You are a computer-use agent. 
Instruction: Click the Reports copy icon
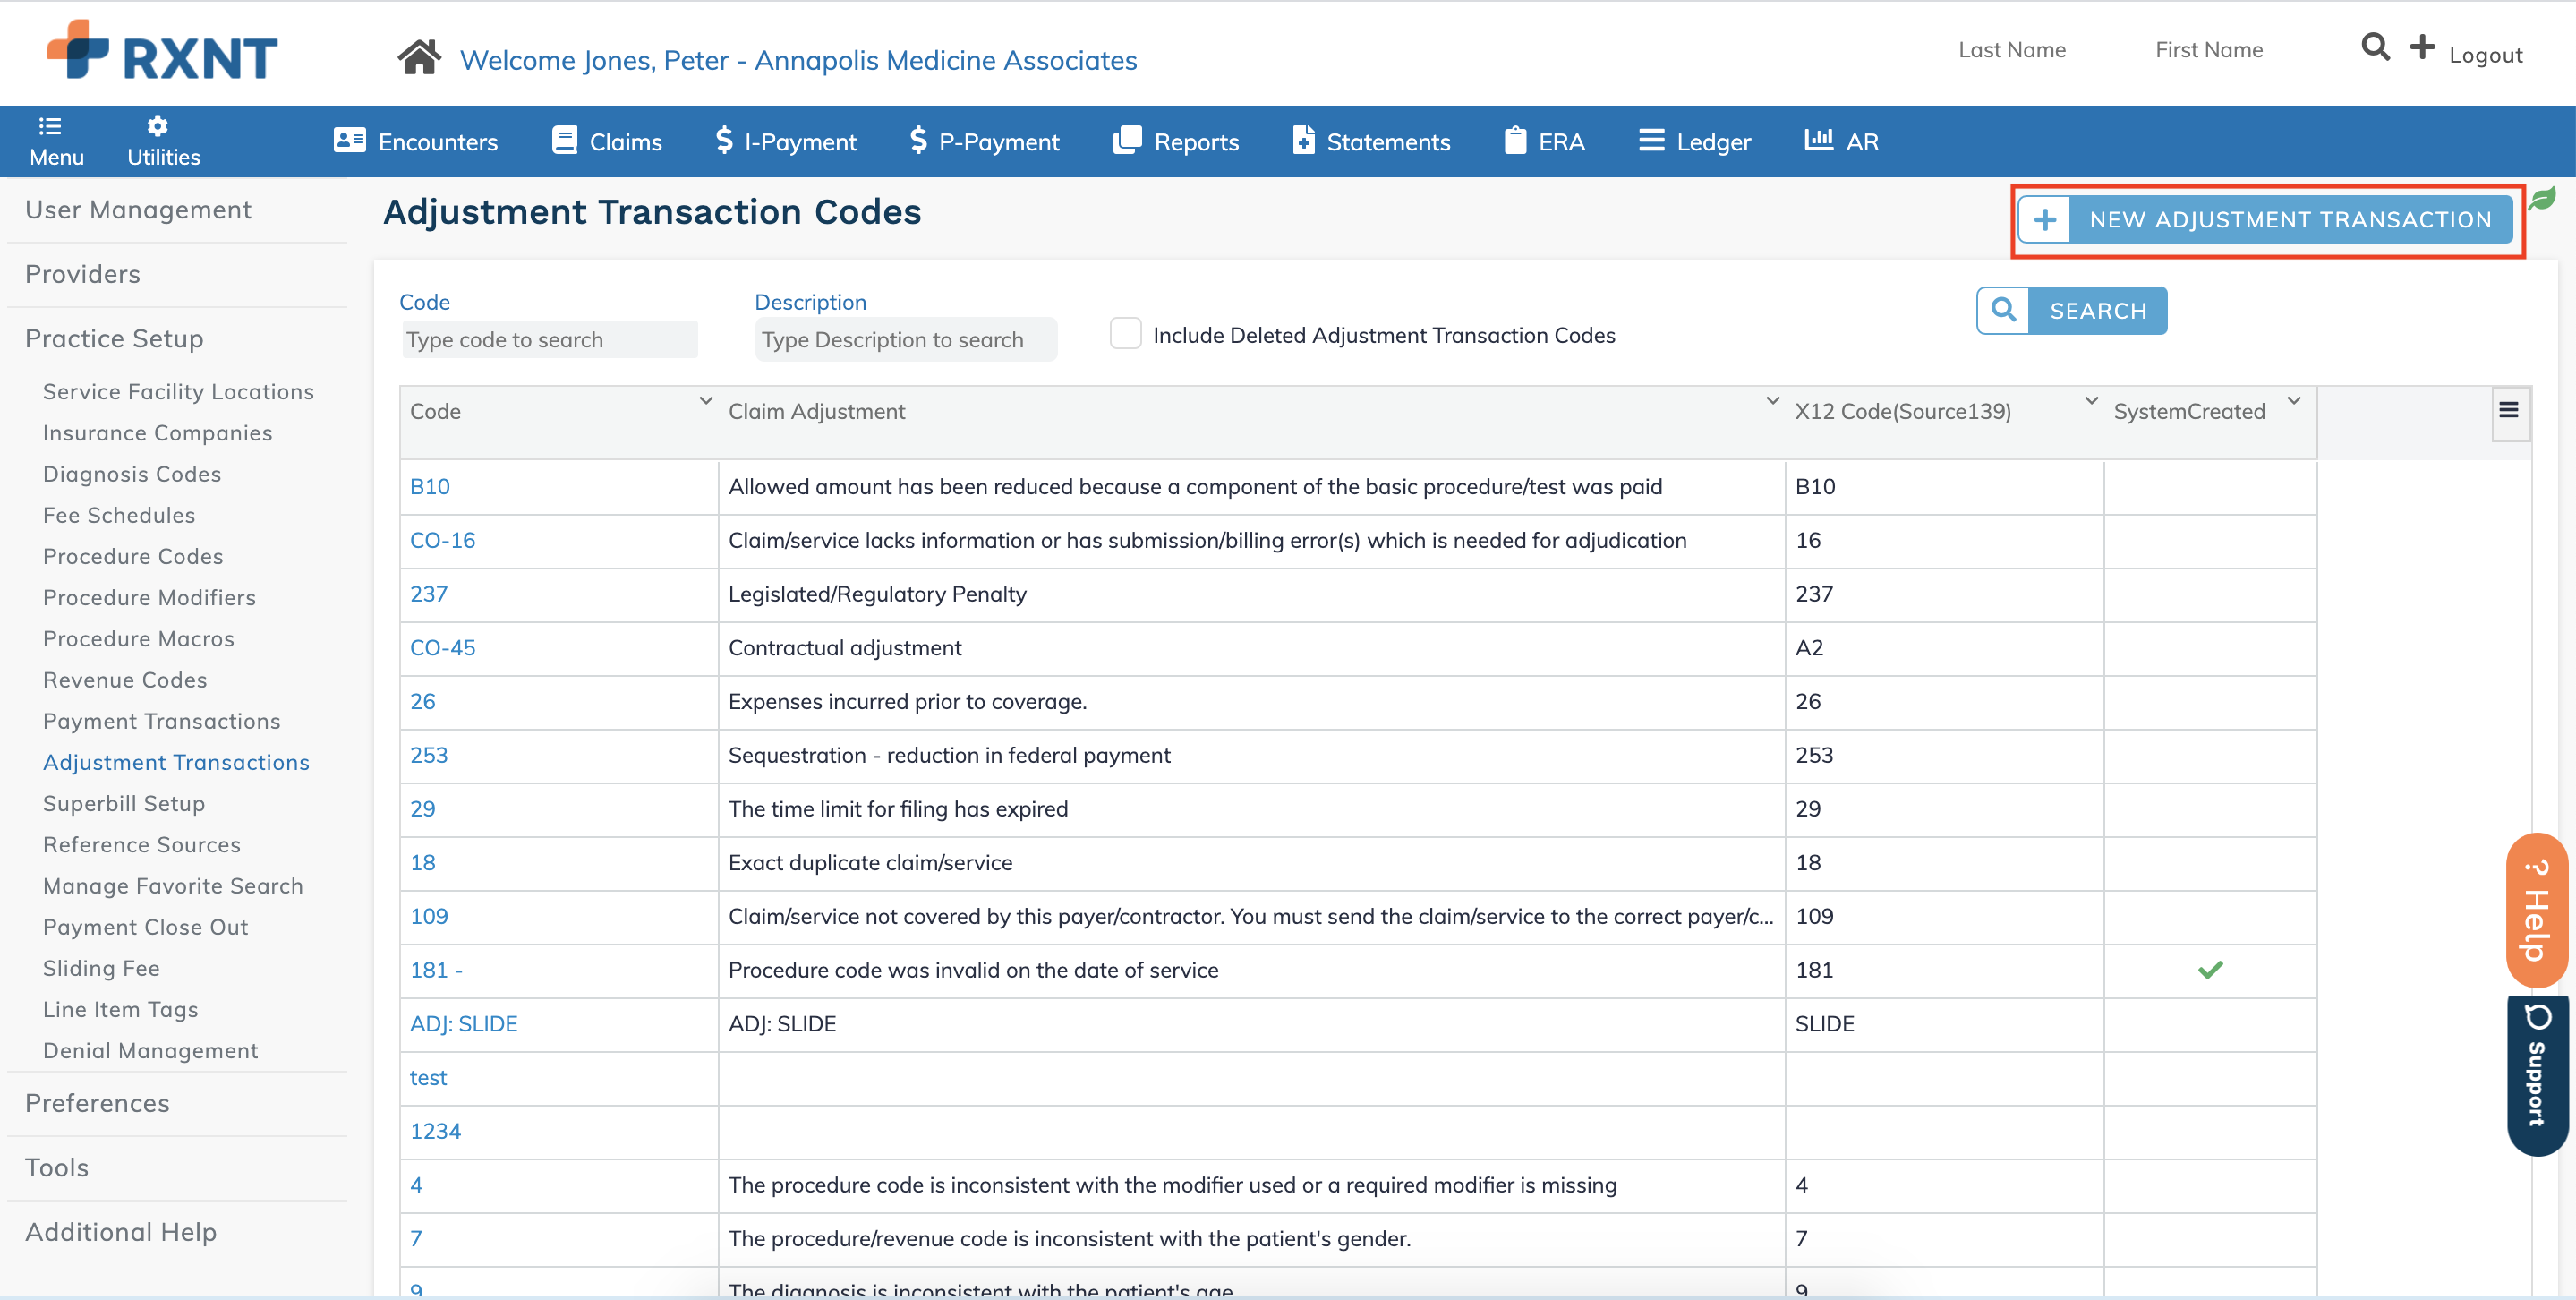pyautogui.click(x=1127, y=140)
